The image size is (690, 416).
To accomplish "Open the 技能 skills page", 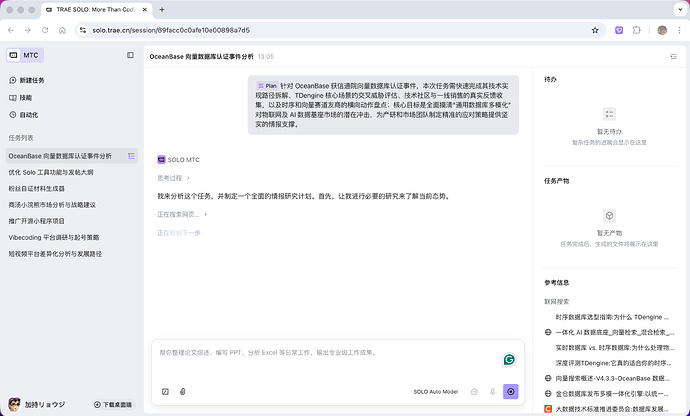I will point(21,98).
